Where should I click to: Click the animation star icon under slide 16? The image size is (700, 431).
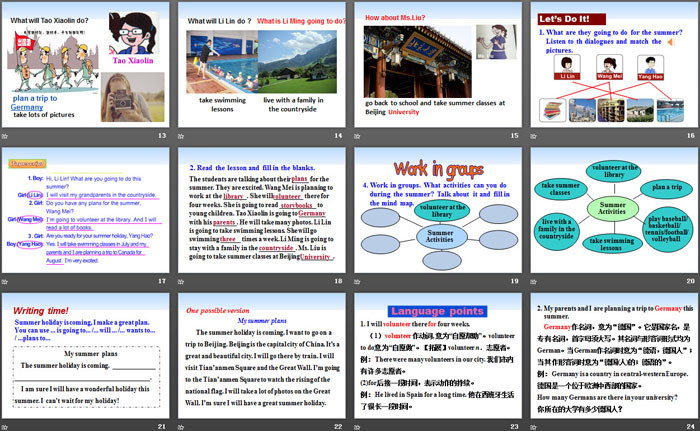[533, 136]
